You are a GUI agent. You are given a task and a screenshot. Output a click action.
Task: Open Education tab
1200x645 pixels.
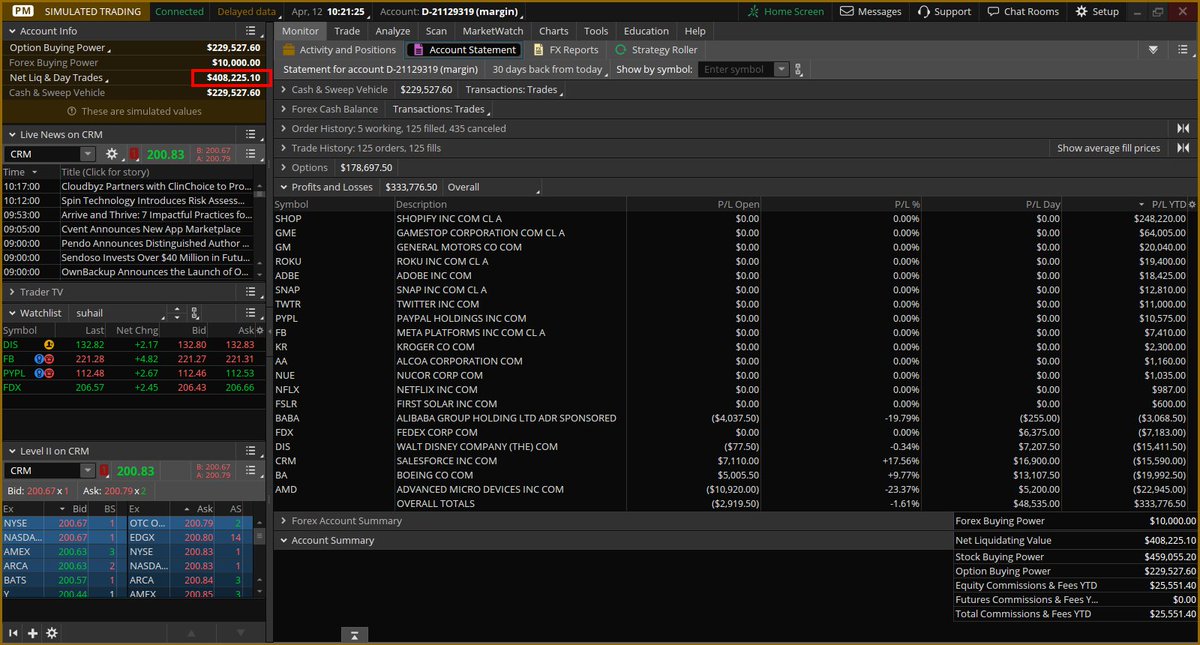click(646, 31)
